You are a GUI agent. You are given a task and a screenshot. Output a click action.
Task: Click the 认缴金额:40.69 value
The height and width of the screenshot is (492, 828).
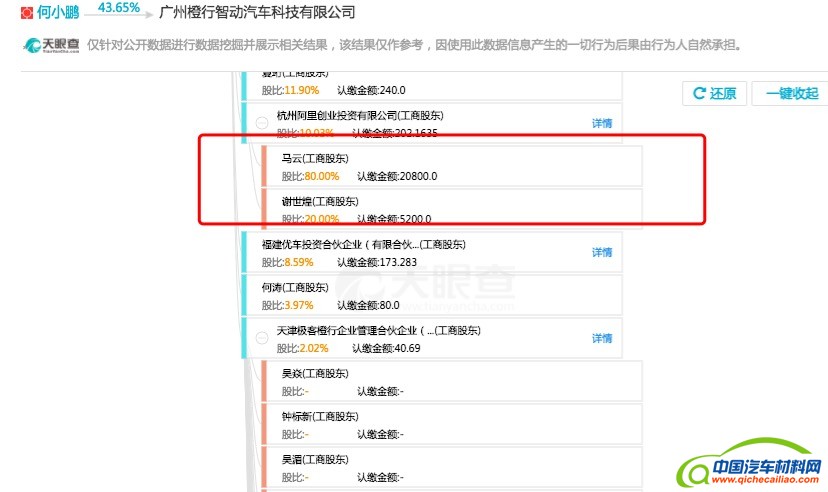coord(385,348)
